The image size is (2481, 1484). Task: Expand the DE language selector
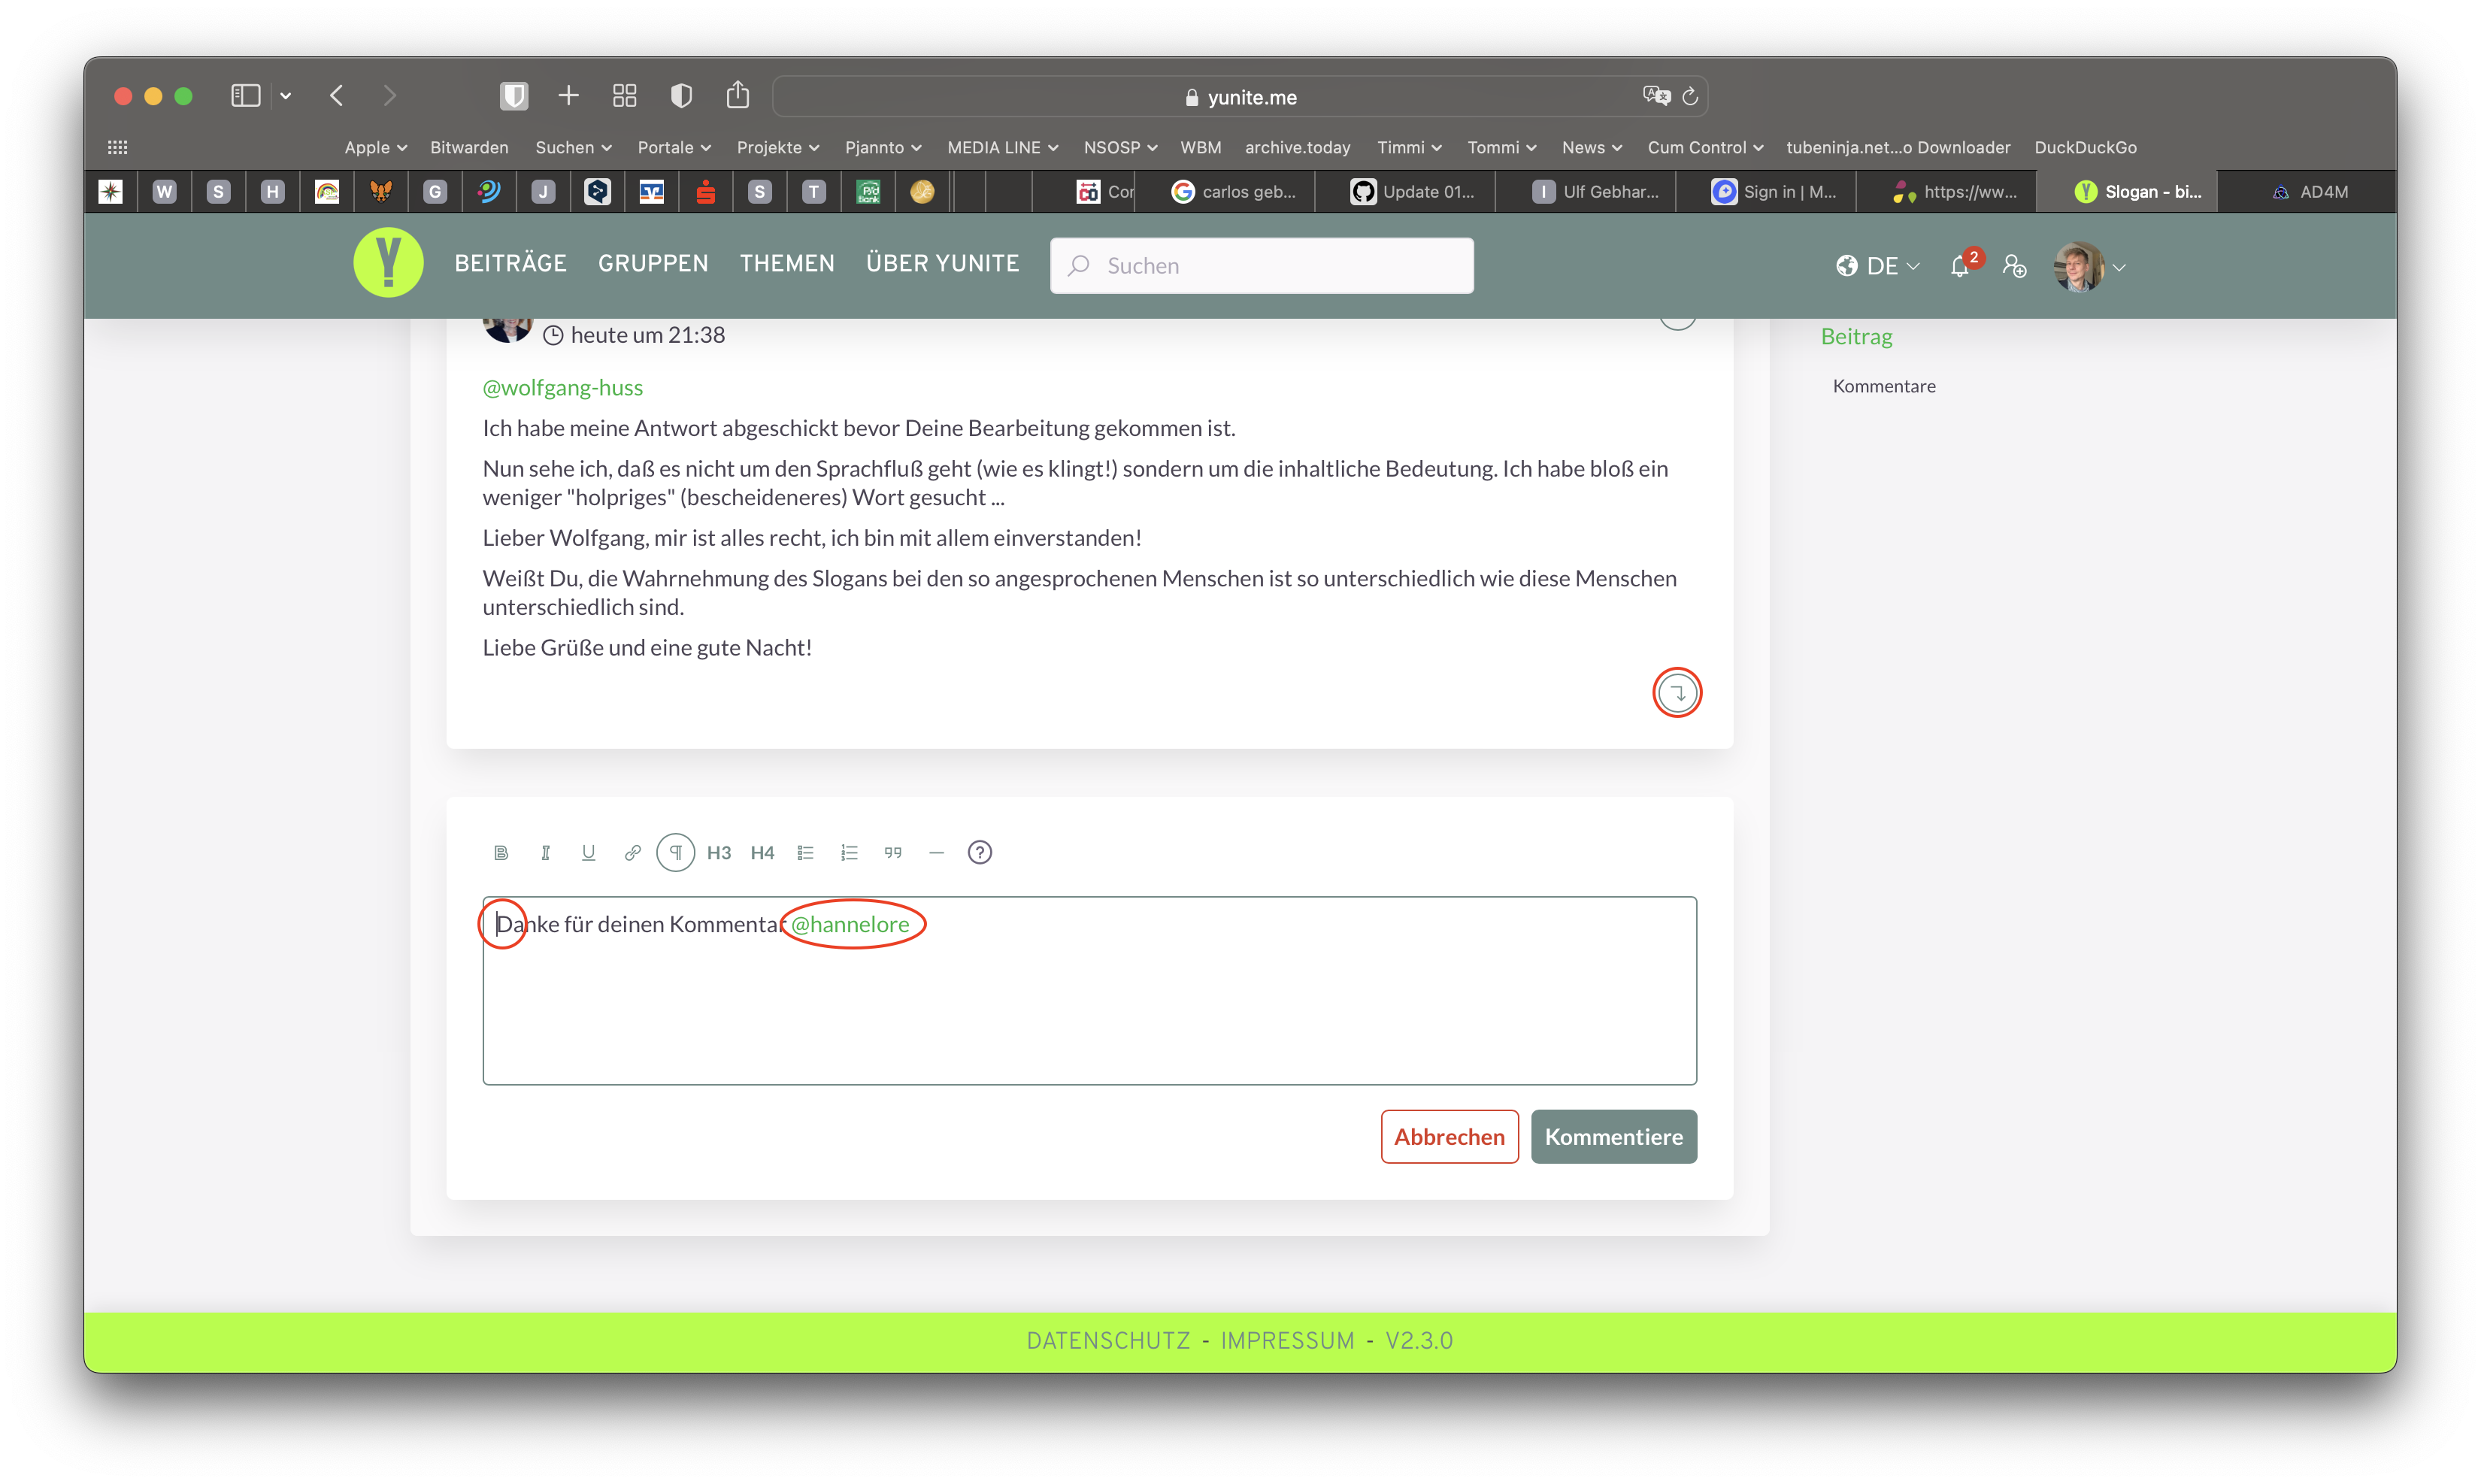[1878, 266]
